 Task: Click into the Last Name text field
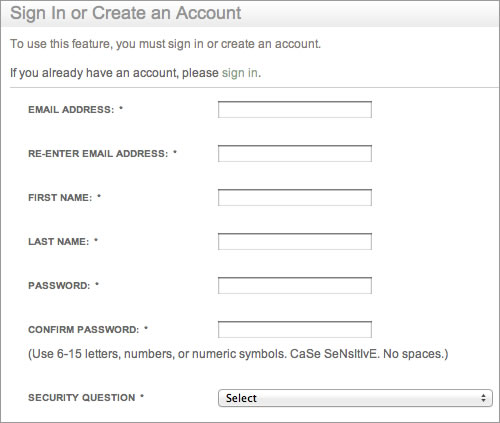click(x=295, y=242)
